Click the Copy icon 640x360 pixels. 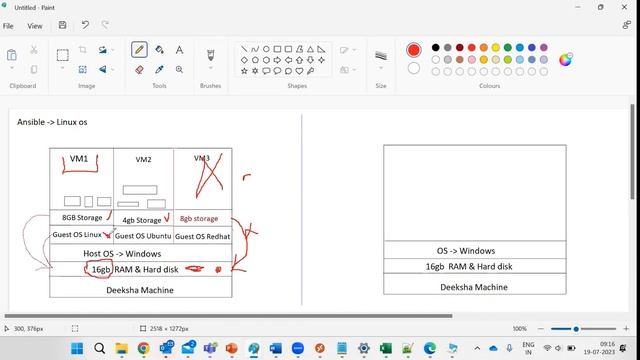tap(34, 70)
